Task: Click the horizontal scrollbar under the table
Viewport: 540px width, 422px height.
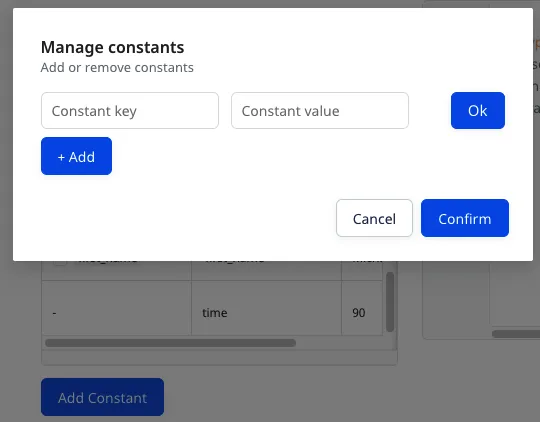Action: 170,343
